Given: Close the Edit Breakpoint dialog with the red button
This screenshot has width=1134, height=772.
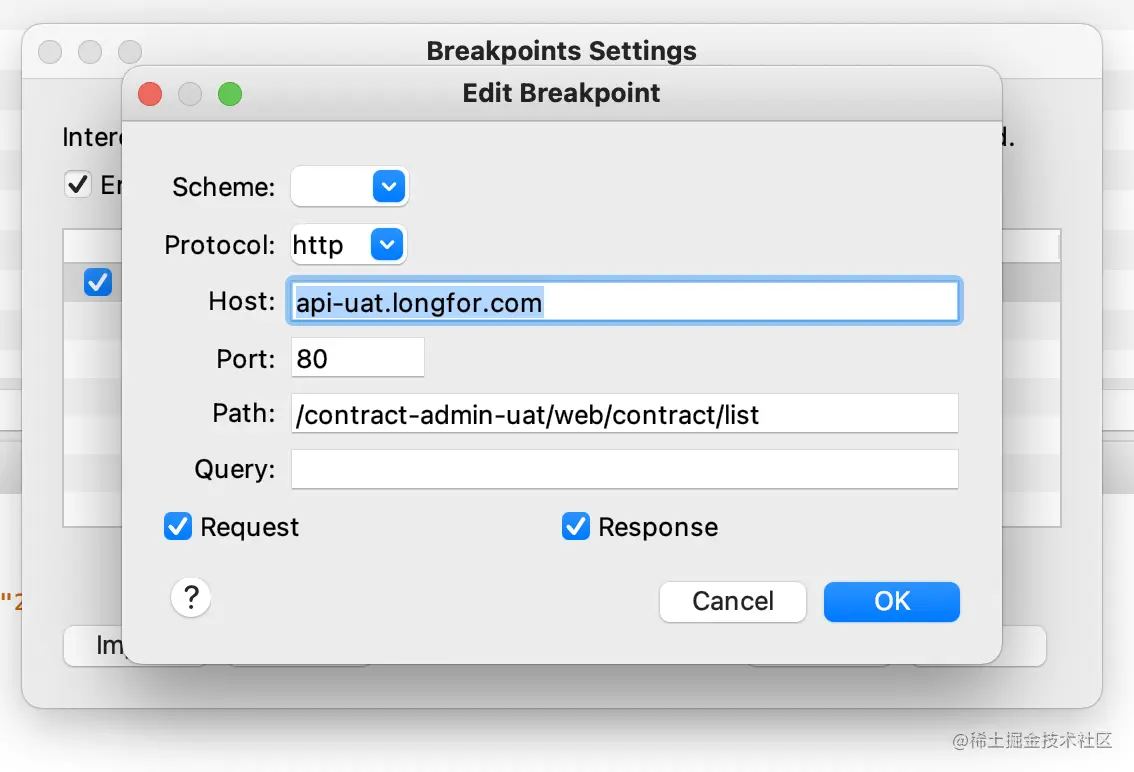Looking at the screenshot, I should [150, 94].
